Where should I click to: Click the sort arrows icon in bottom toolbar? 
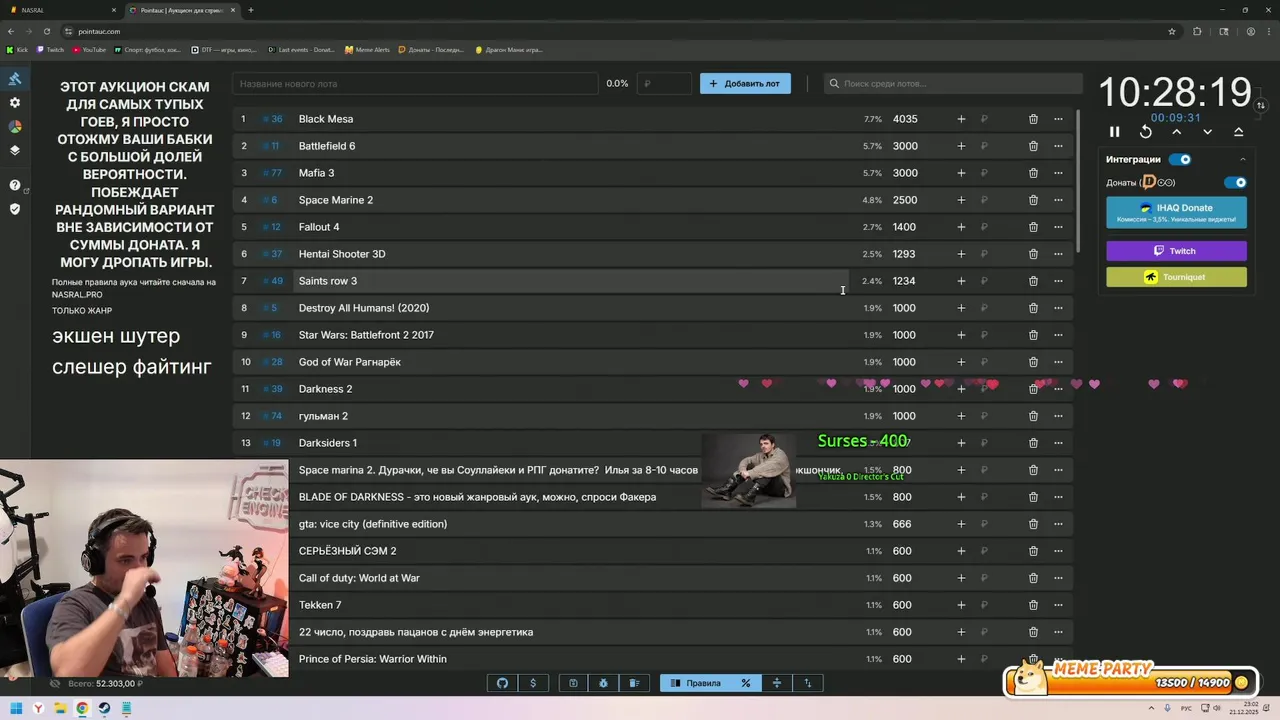coord(808,683)
